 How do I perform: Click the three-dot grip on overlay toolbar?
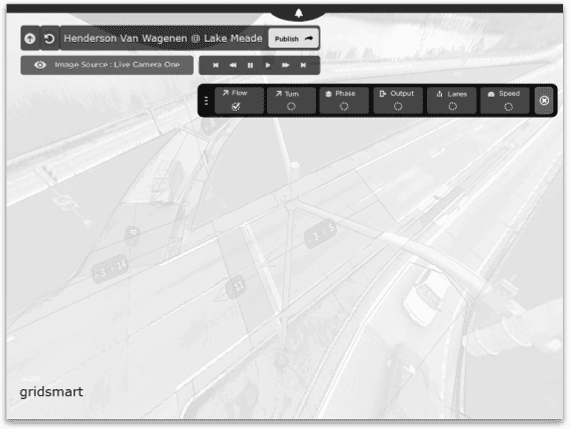pyautogui.click(x=206, y=101)
